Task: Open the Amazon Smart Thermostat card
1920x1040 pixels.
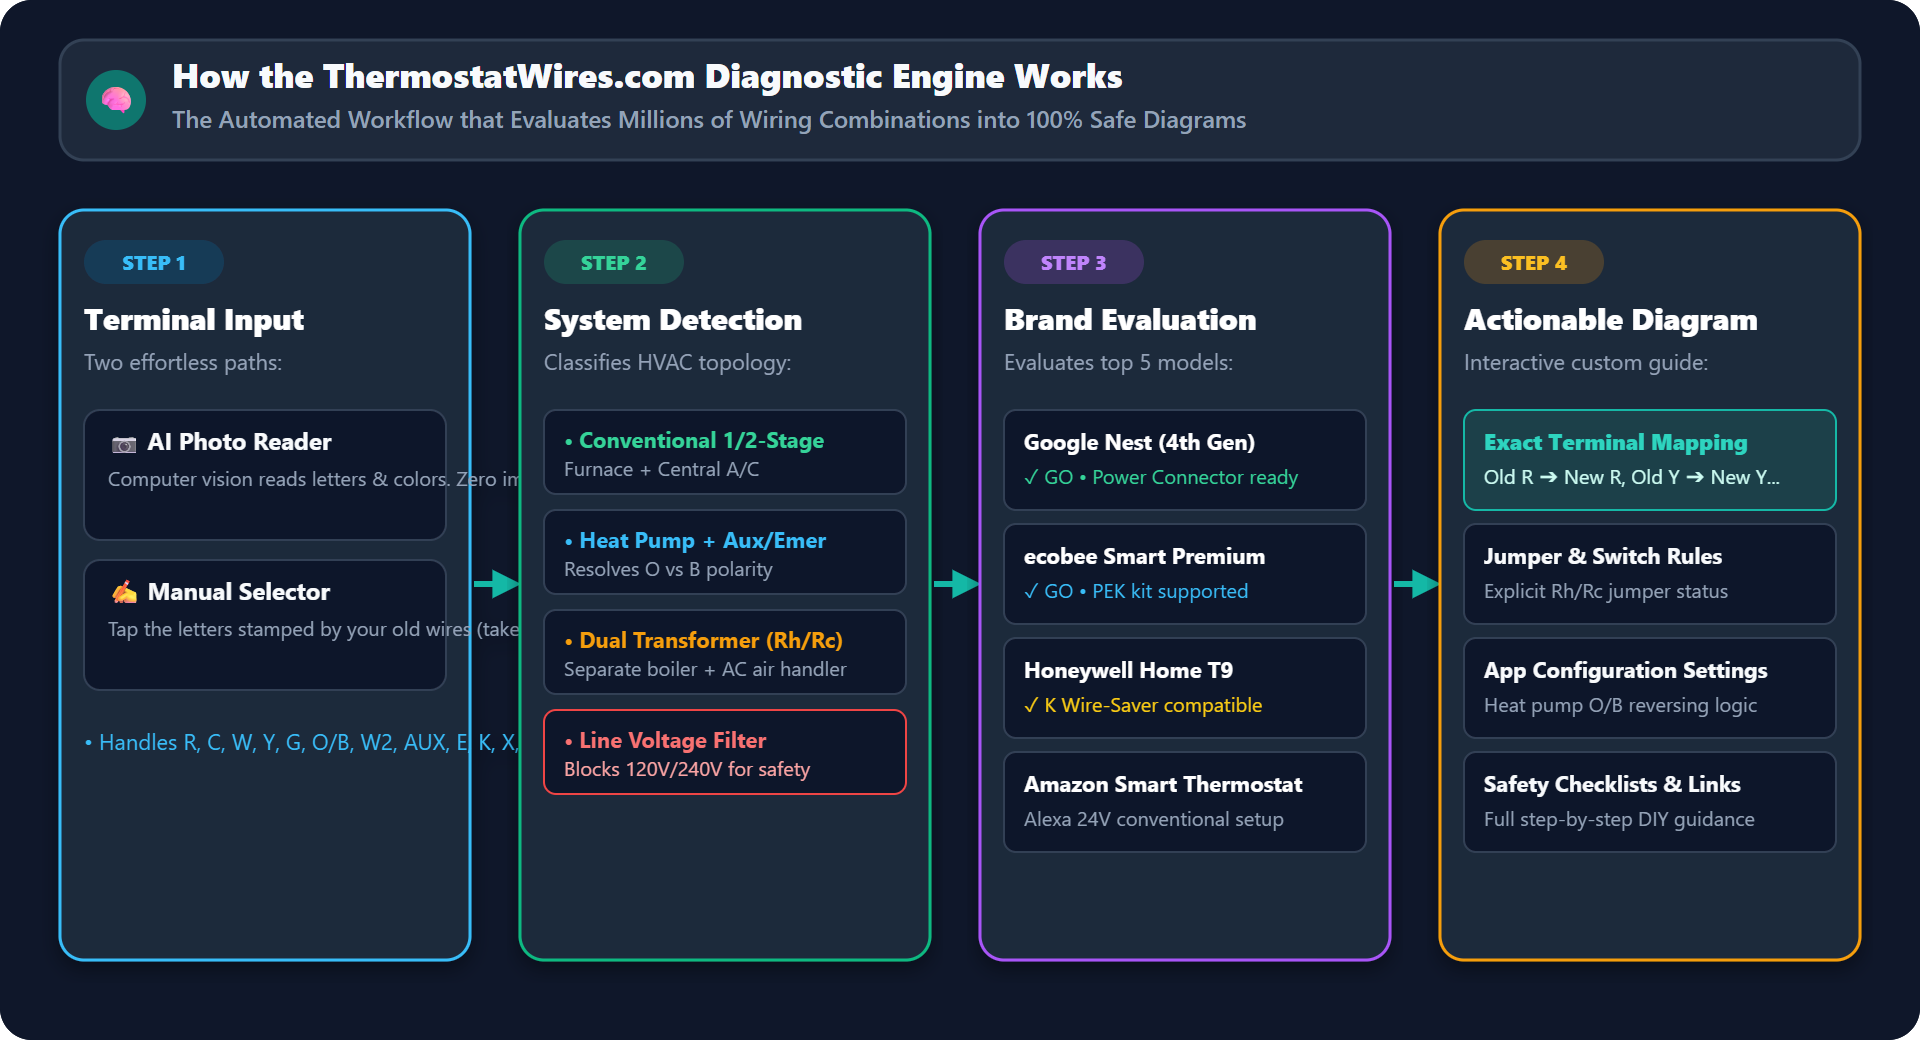Action: pyautogui.click(x=1185, y=802)
